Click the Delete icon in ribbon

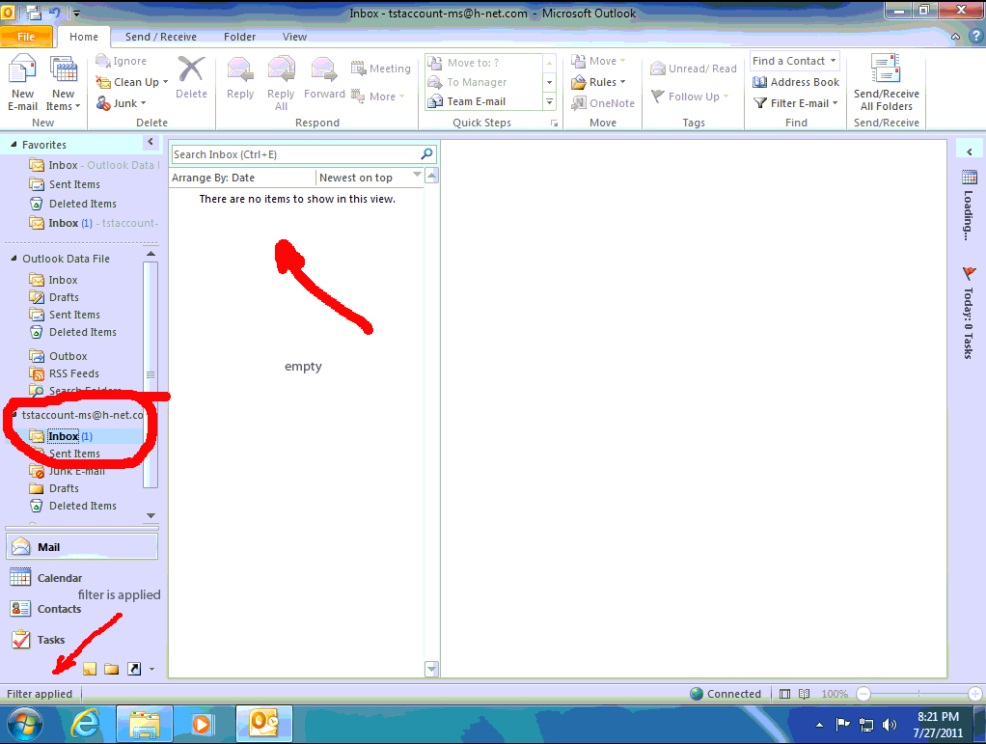[190, 72]
